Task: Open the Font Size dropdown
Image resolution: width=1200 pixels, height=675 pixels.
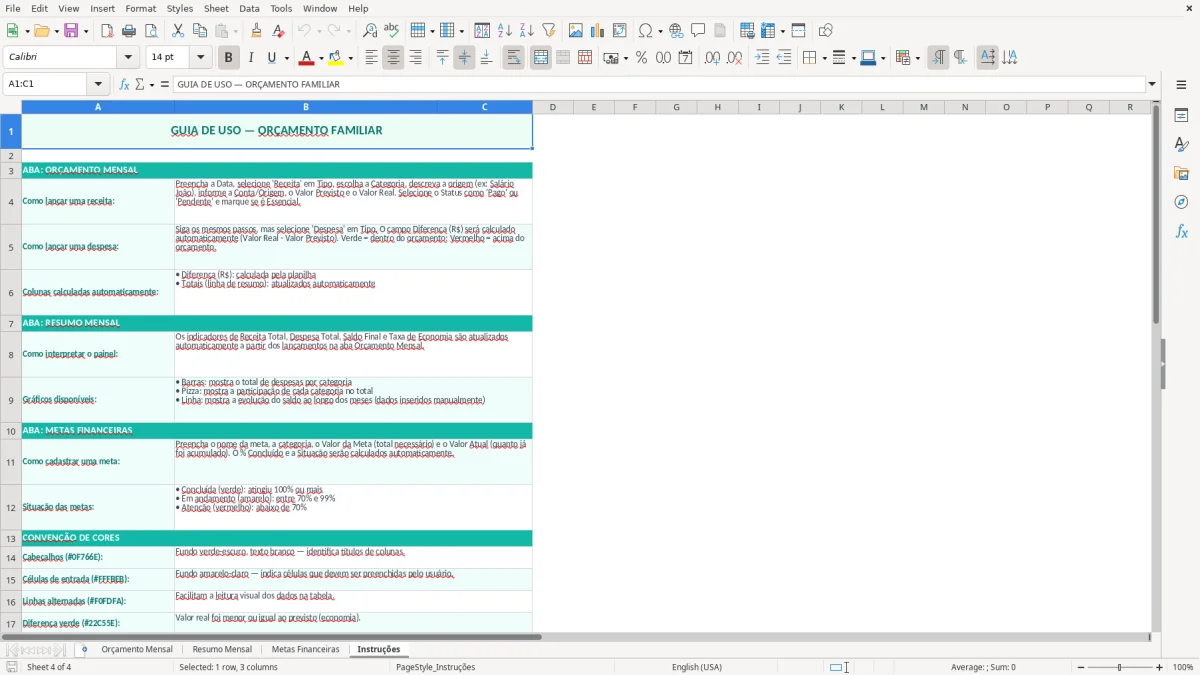Action: click(201, 58)
